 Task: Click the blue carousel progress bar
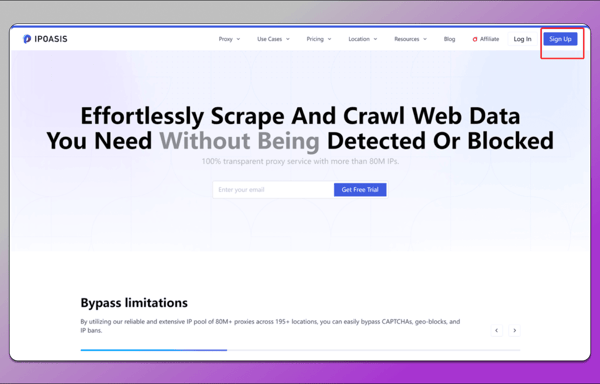point(154,350)
